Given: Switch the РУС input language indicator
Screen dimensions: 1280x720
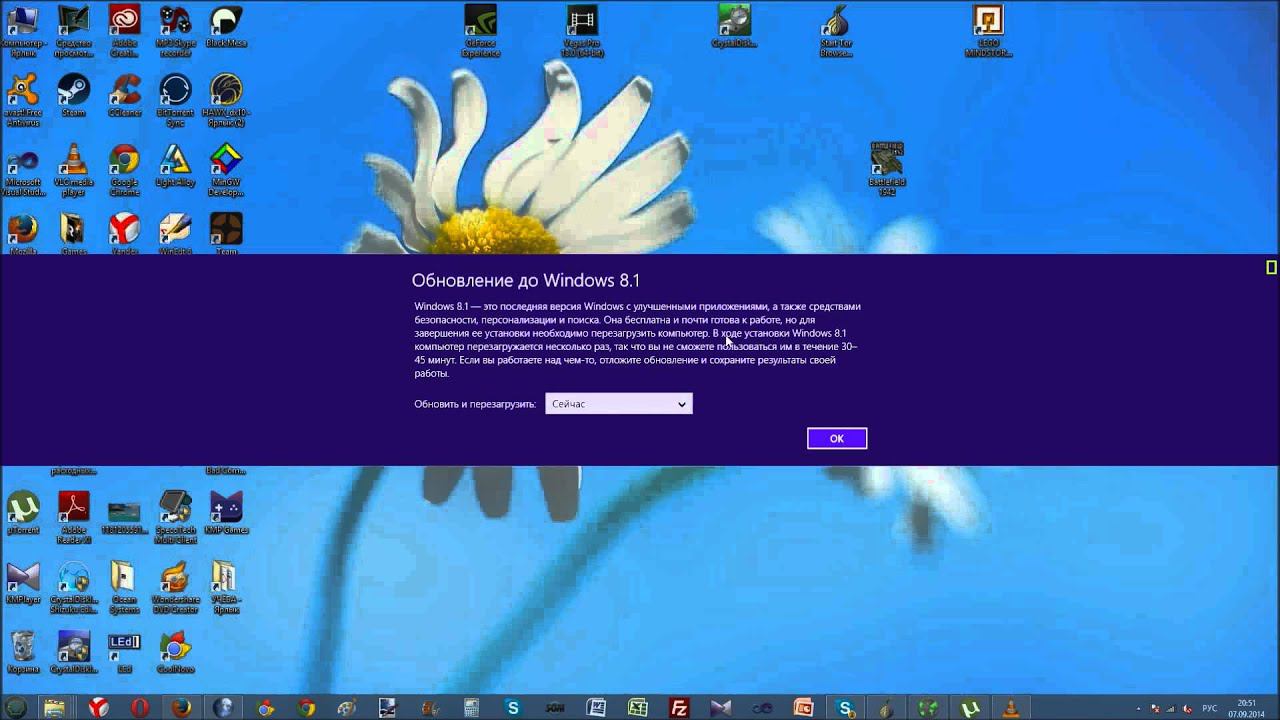Looking at the screenshot, I should 1210,708.
